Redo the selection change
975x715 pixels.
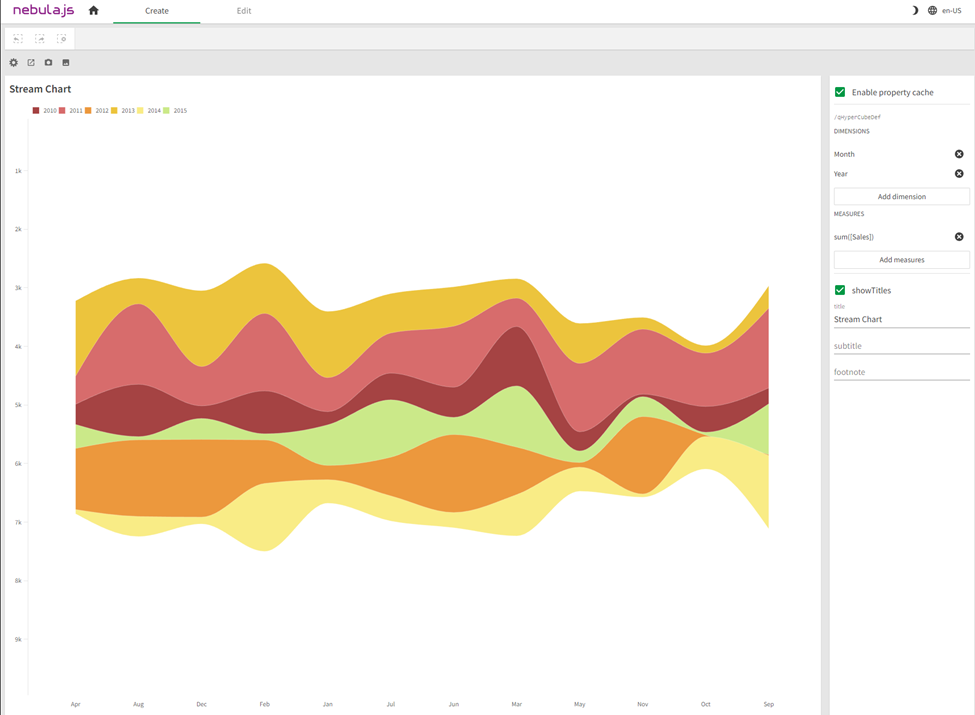[x=39, y=38]
